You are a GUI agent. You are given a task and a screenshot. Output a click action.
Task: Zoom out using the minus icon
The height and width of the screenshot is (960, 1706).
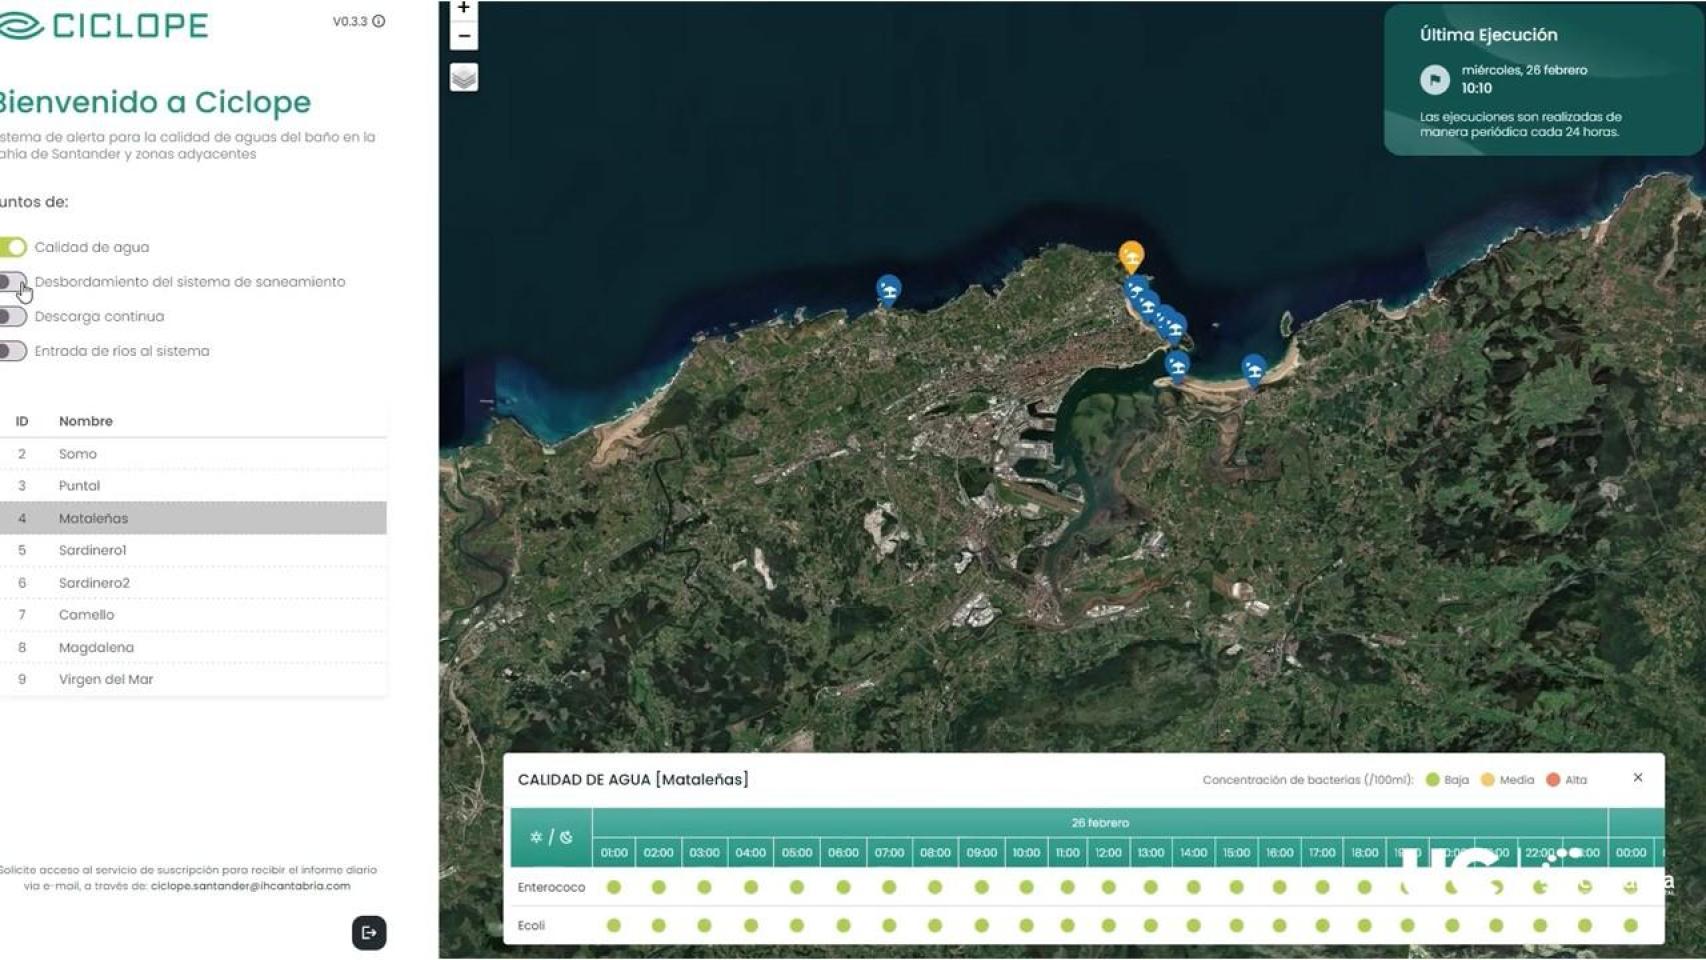pos(463,36)
